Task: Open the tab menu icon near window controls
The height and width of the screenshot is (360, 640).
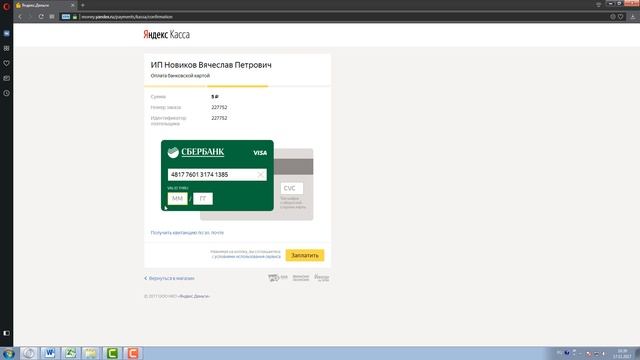Action: [598, 4]
